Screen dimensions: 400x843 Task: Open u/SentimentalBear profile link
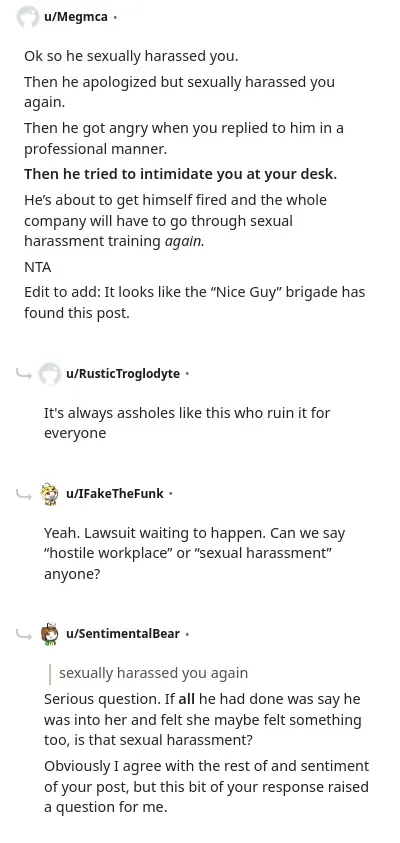pos(123,634)
